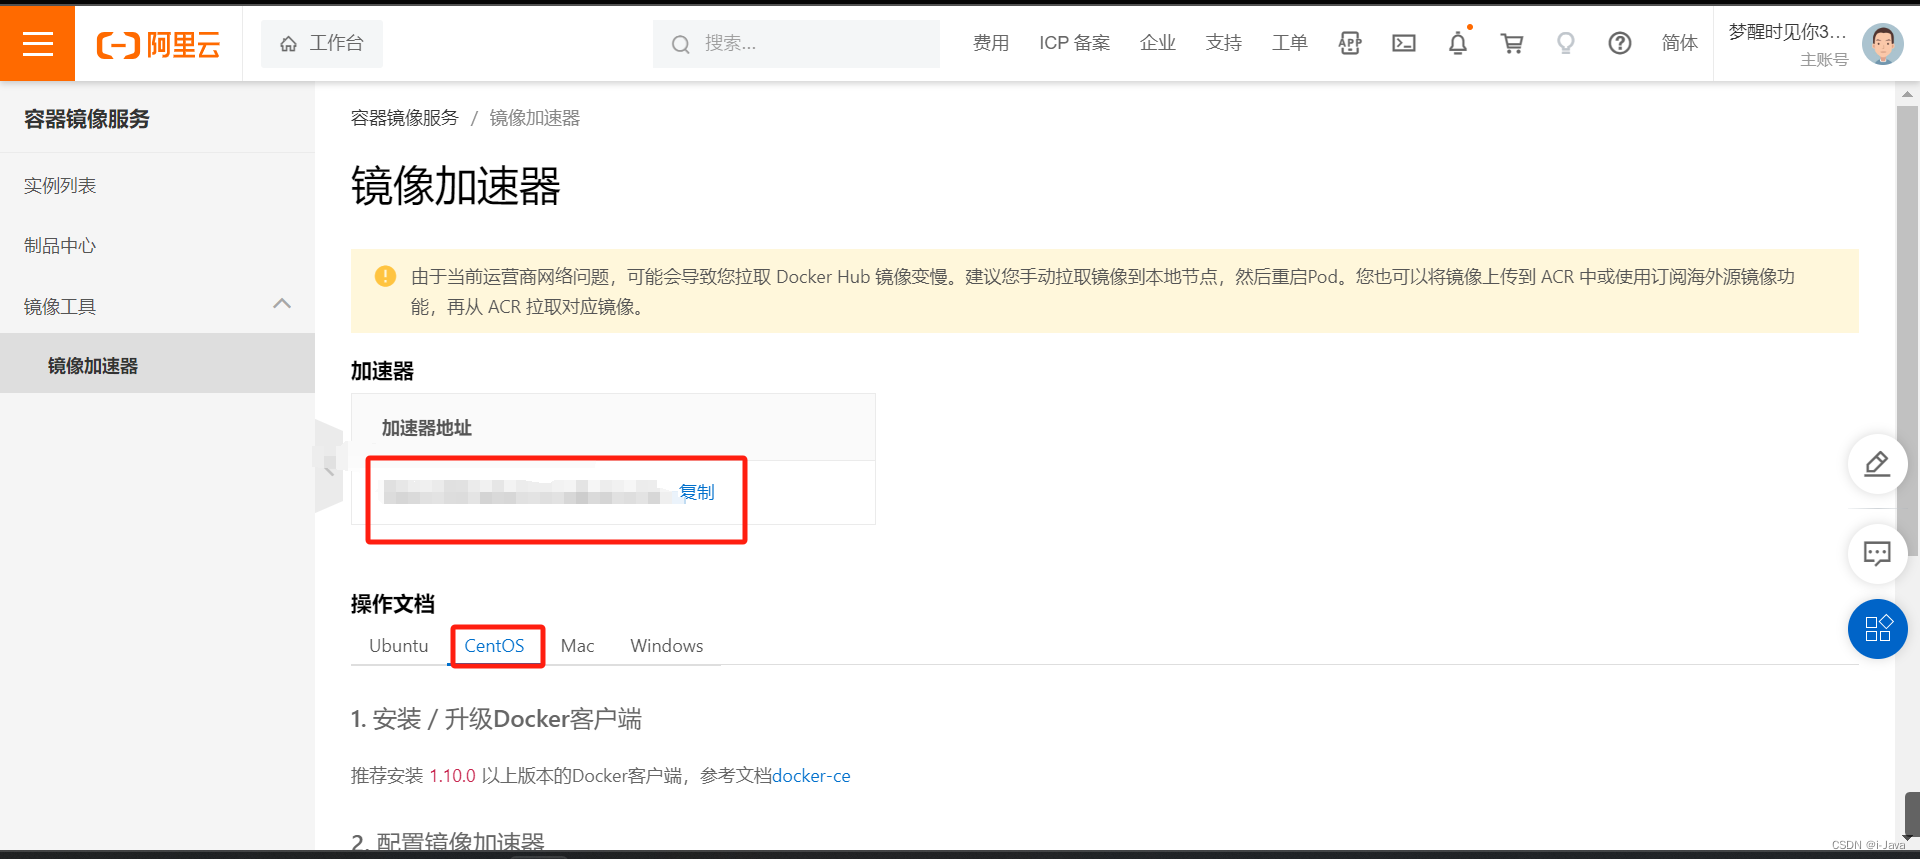Open the 支持 menu

[1224, 43]
